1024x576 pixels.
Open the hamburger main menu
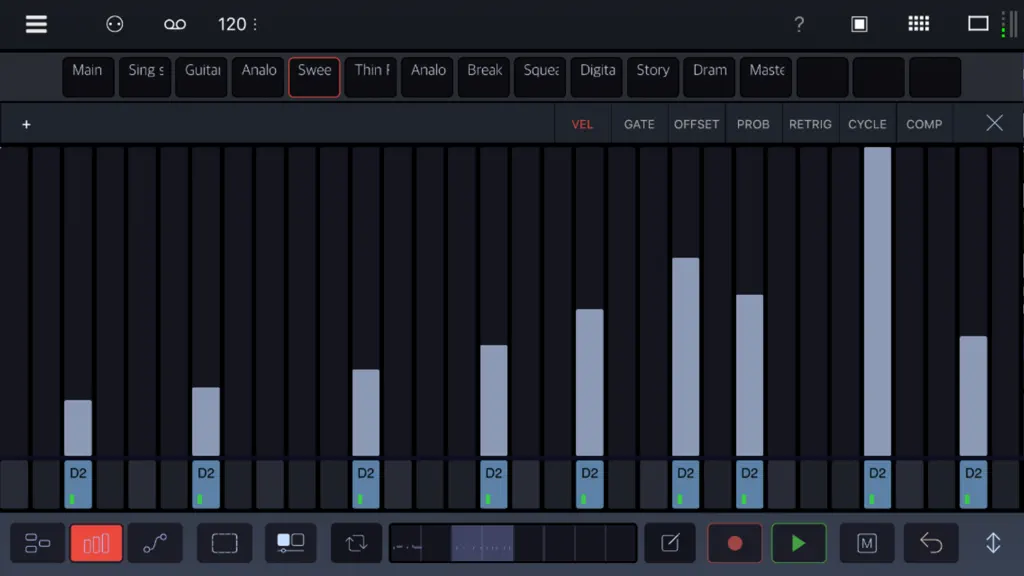36,24
